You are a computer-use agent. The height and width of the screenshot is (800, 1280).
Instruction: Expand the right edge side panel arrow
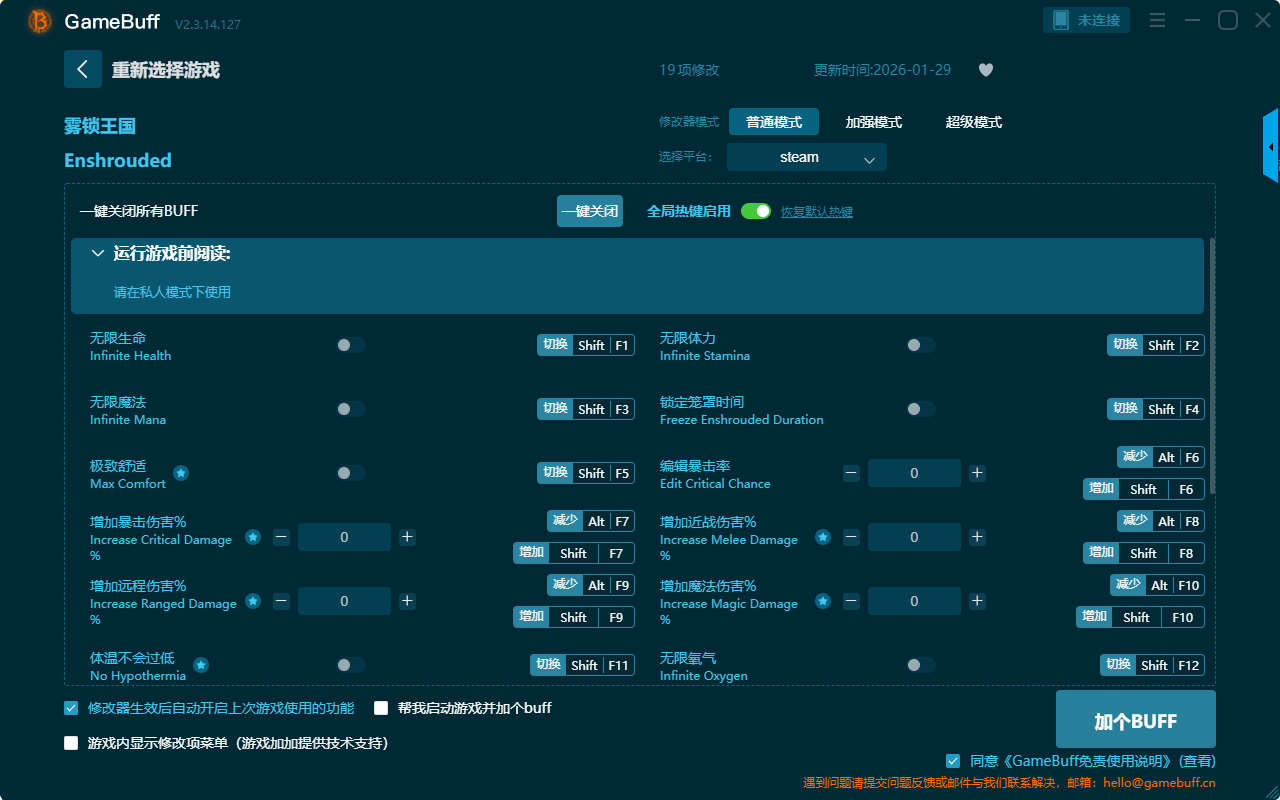pos(1271,147)
